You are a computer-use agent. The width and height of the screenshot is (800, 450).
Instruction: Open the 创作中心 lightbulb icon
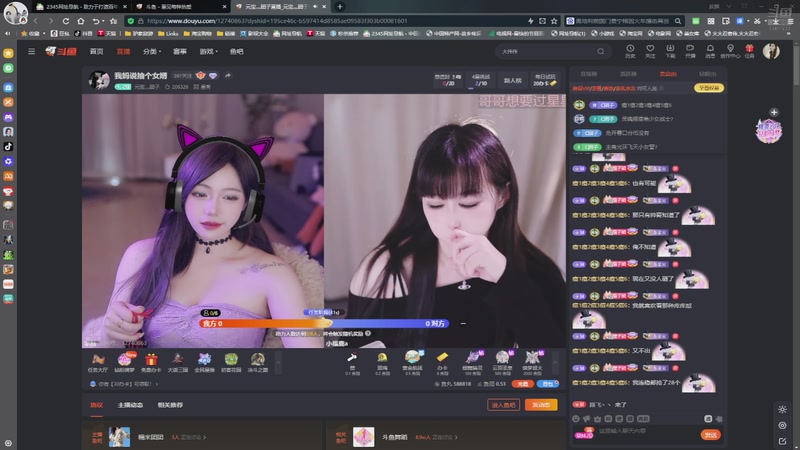(x=730, y=51)
